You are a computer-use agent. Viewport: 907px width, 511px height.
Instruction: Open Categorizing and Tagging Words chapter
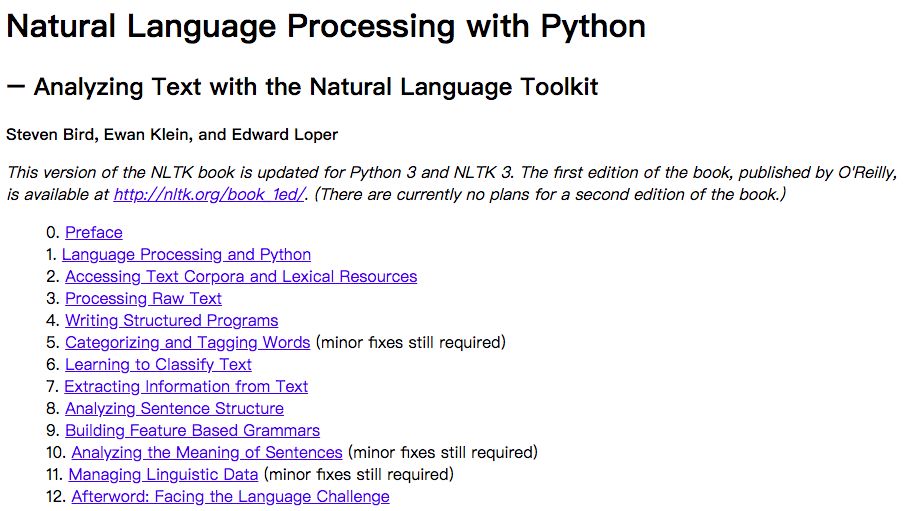188,343
